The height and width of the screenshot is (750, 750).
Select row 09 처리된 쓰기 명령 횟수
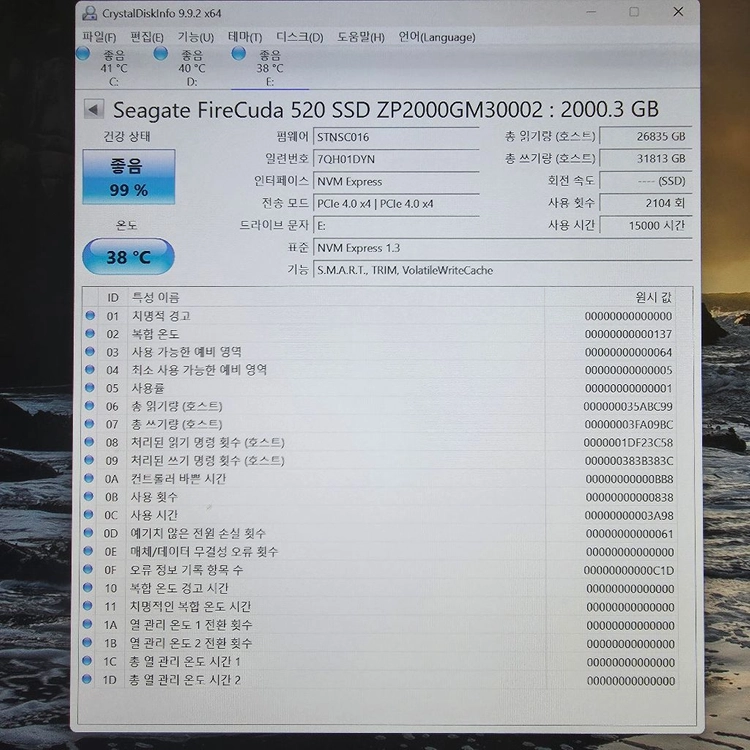click(381, 461)
